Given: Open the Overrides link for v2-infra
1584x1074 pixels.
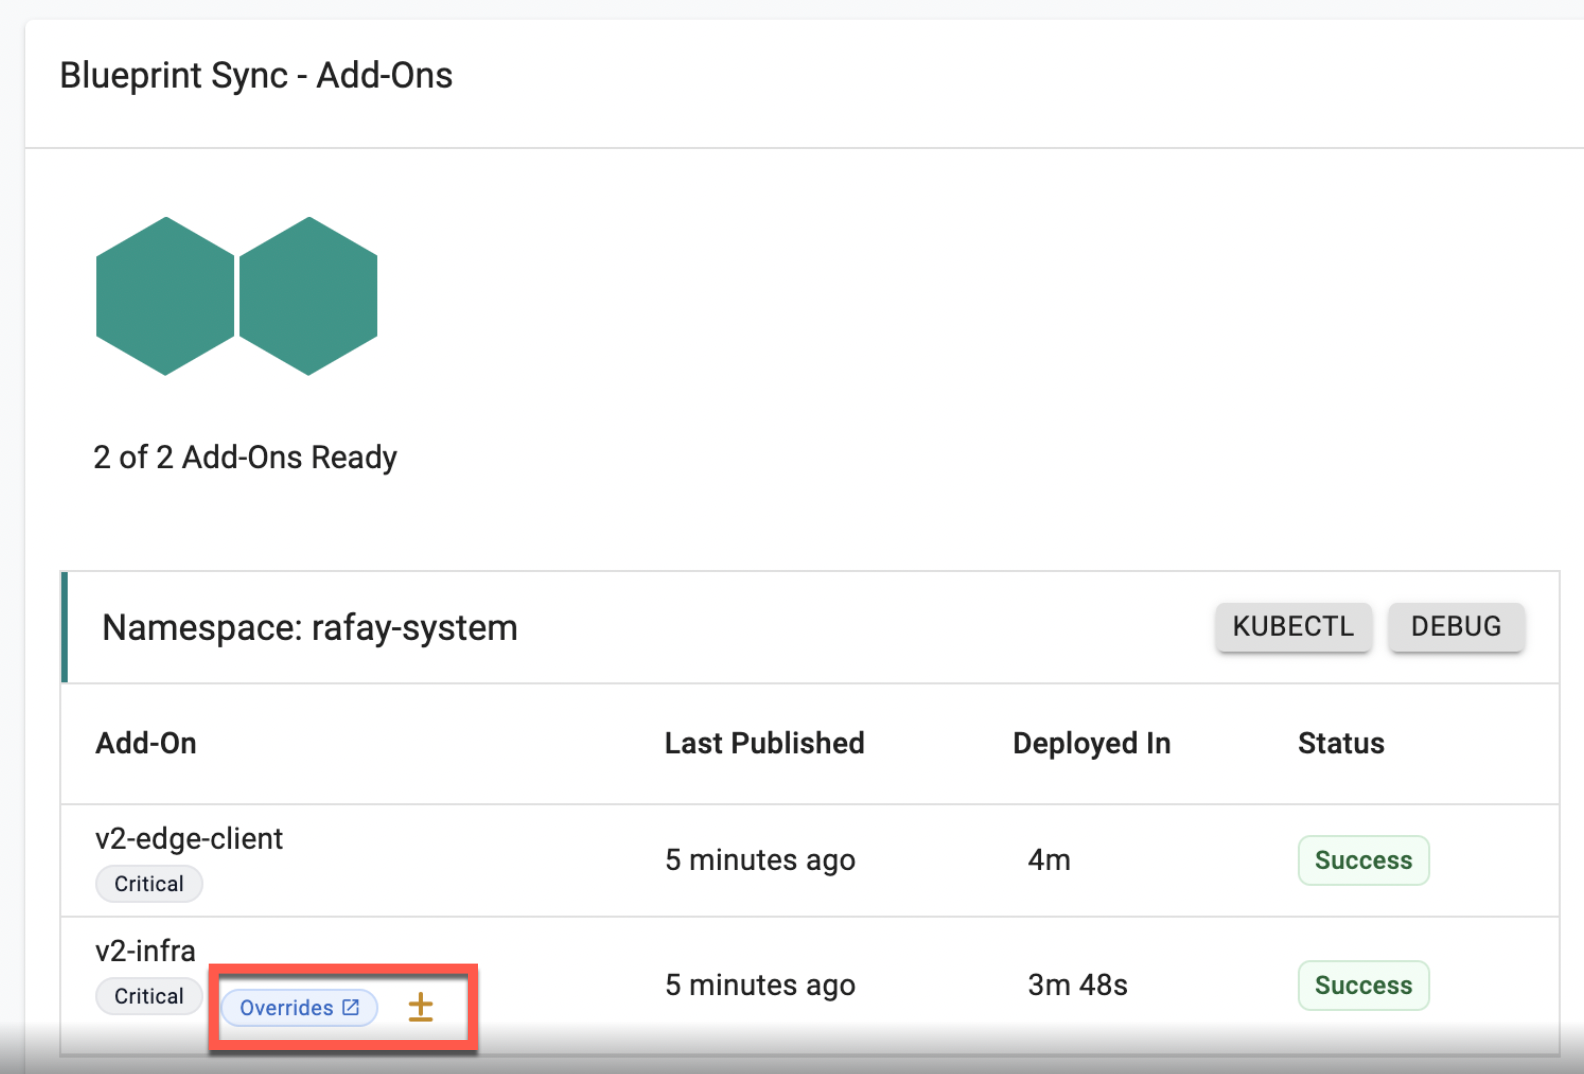Looking at the screenshot, I should coord(298,1007).
